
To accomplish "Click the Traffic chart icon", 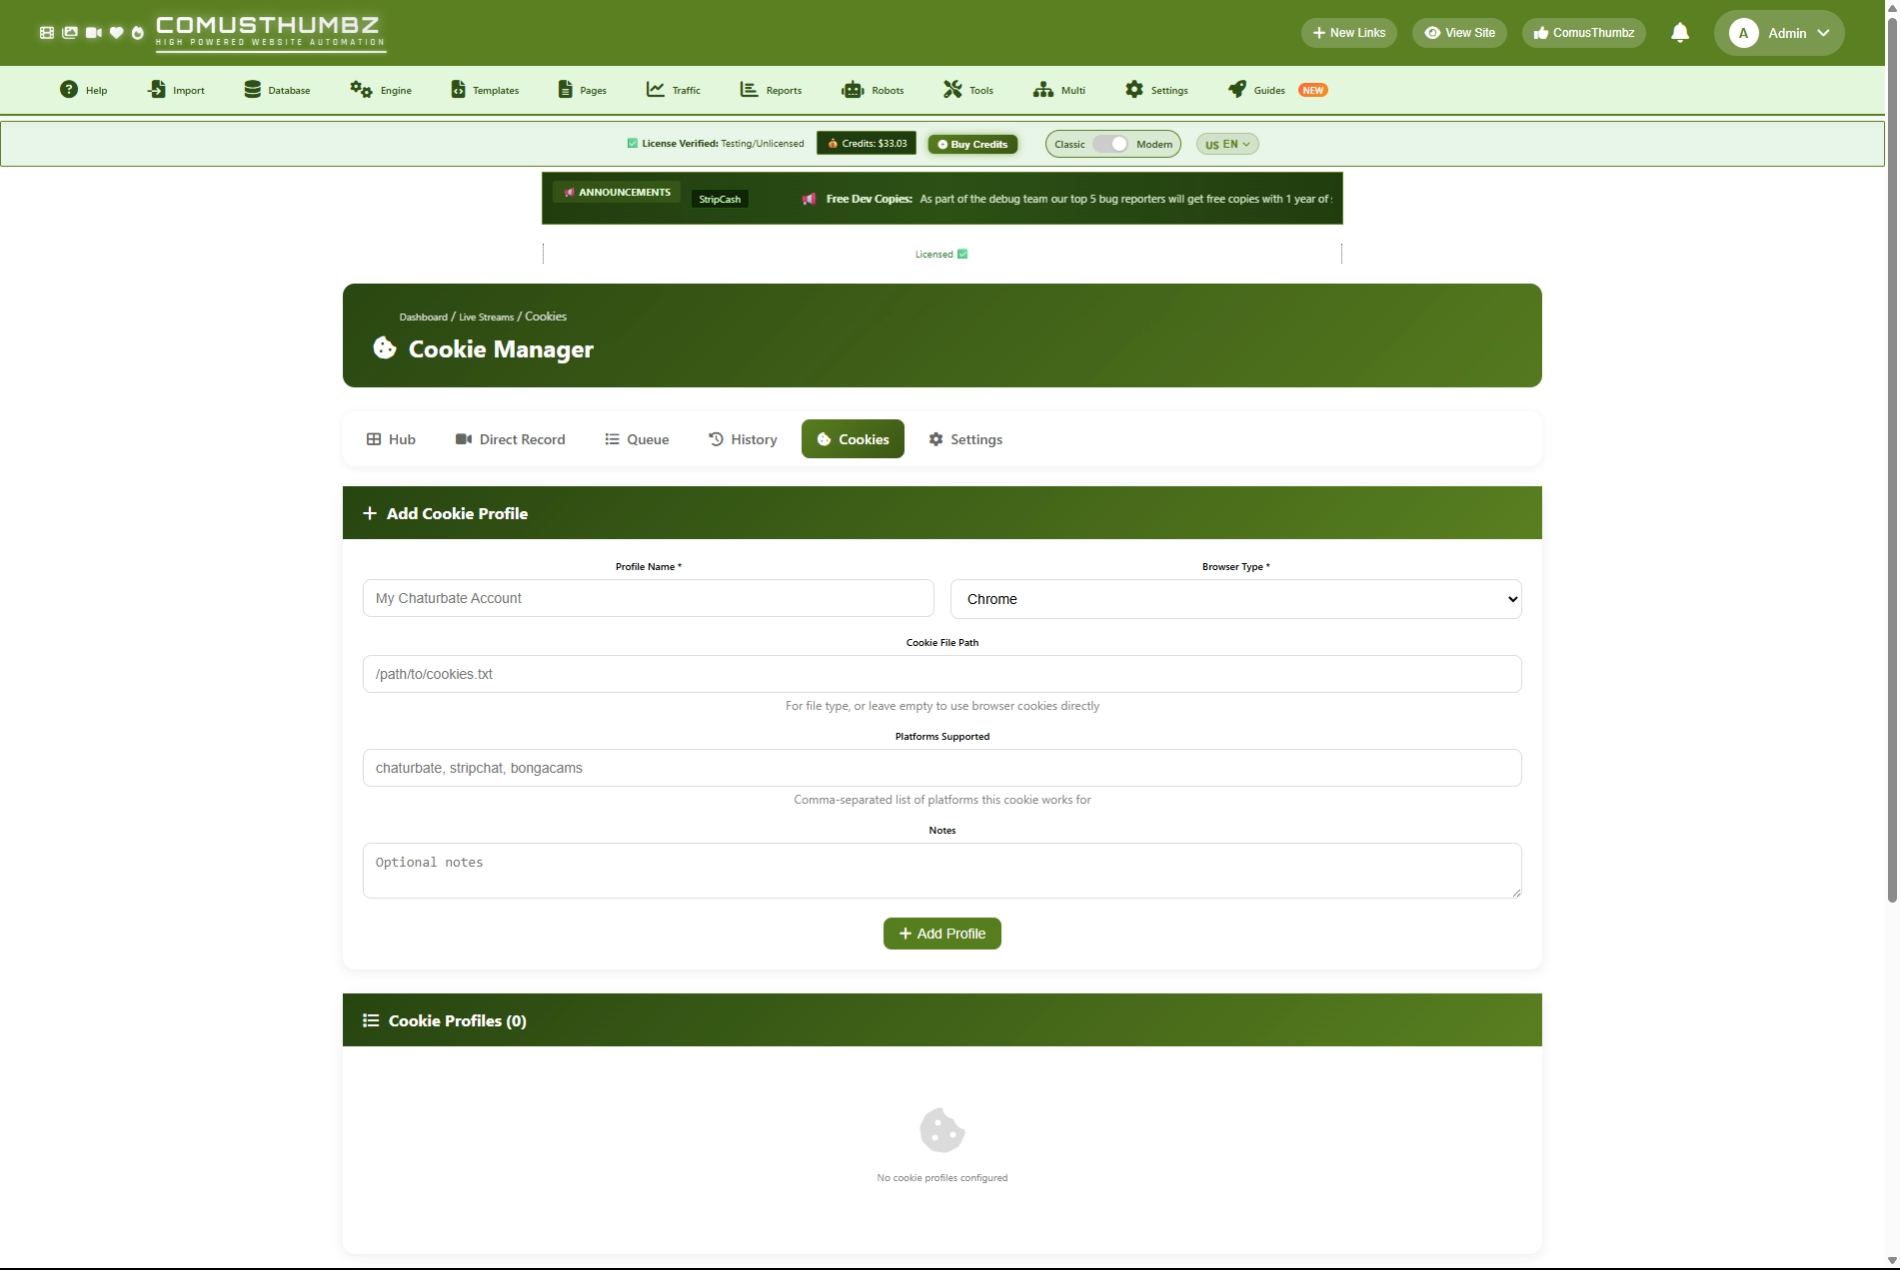I will 655,90.
